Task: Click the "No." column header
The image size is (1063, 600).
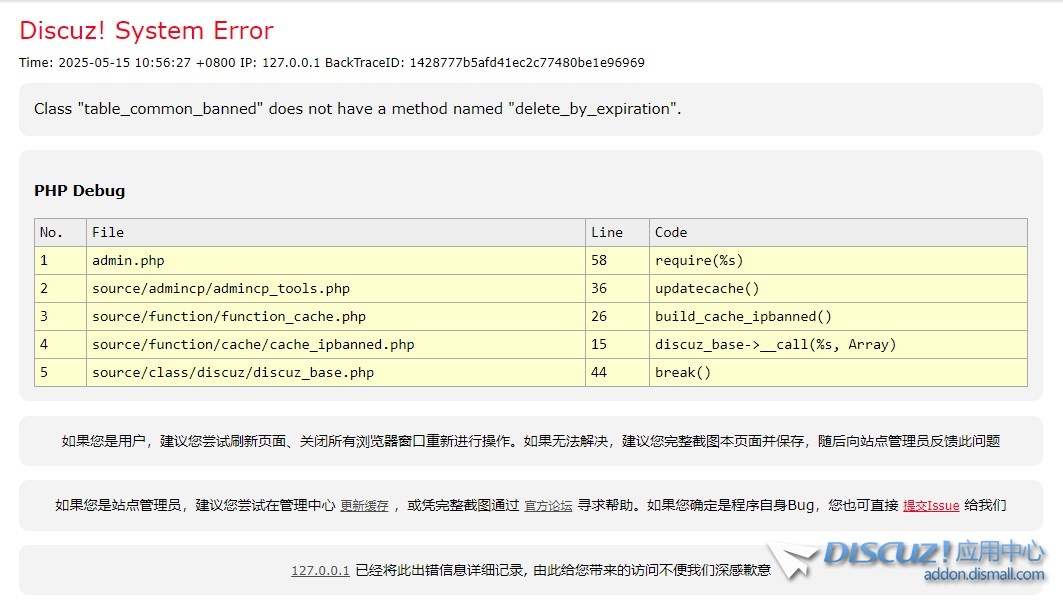Action: [51, 232]
